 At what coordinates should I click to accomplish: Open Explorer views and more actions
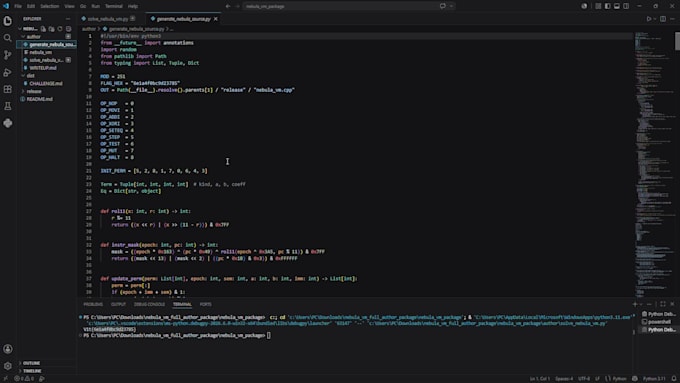coord(68,19)
